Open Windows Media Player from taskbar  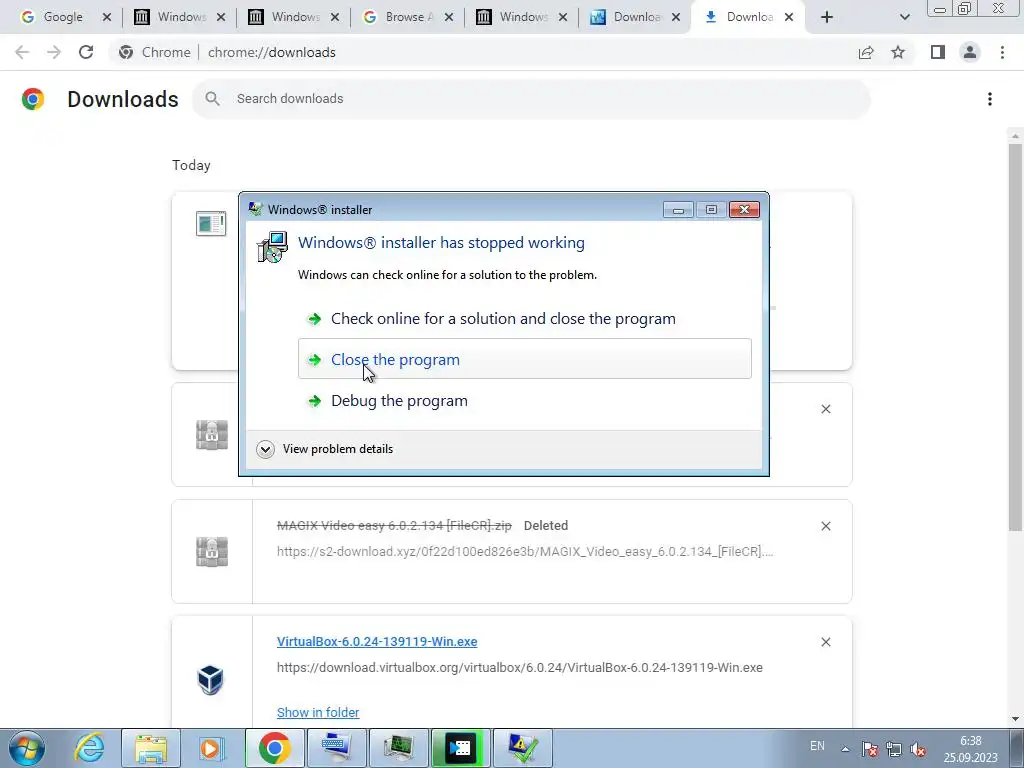coord(212,748)
